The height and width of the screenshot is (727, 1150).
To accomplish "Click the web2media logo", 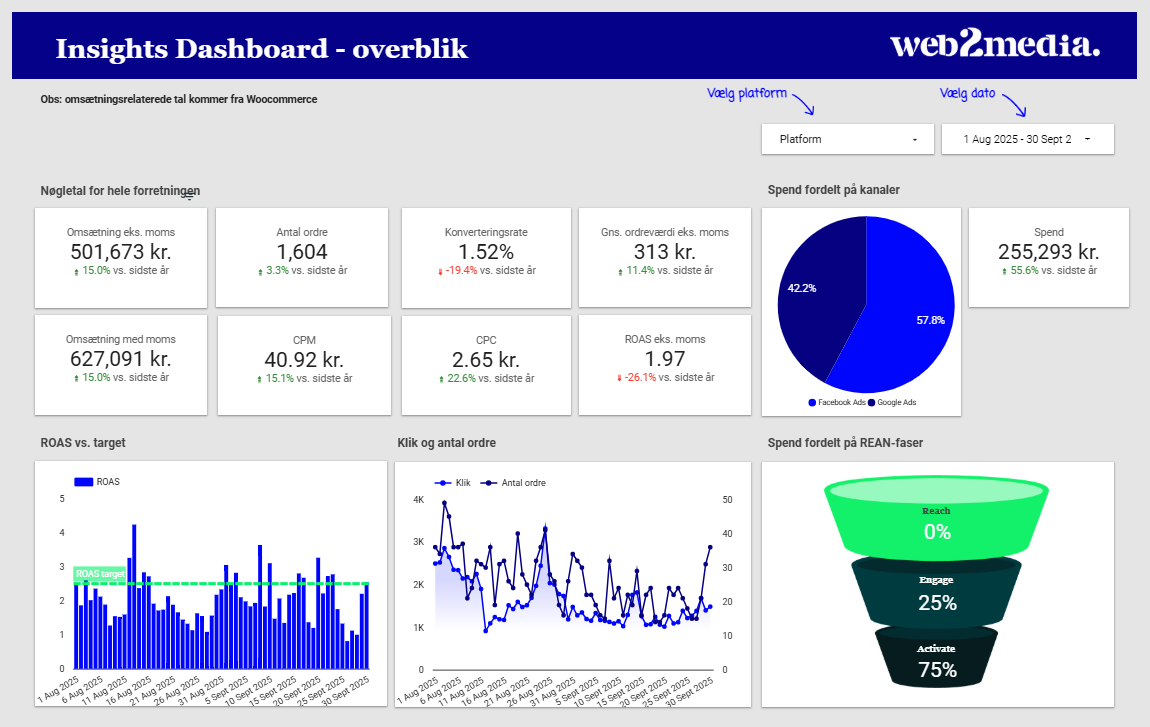I will [x=994, y=45].
